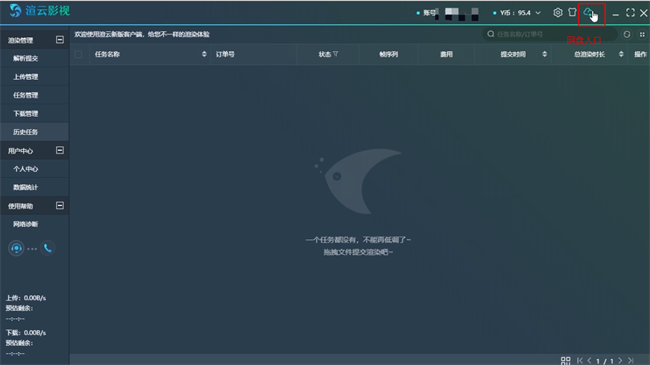Collapse the 使用帮助 section

60,206
